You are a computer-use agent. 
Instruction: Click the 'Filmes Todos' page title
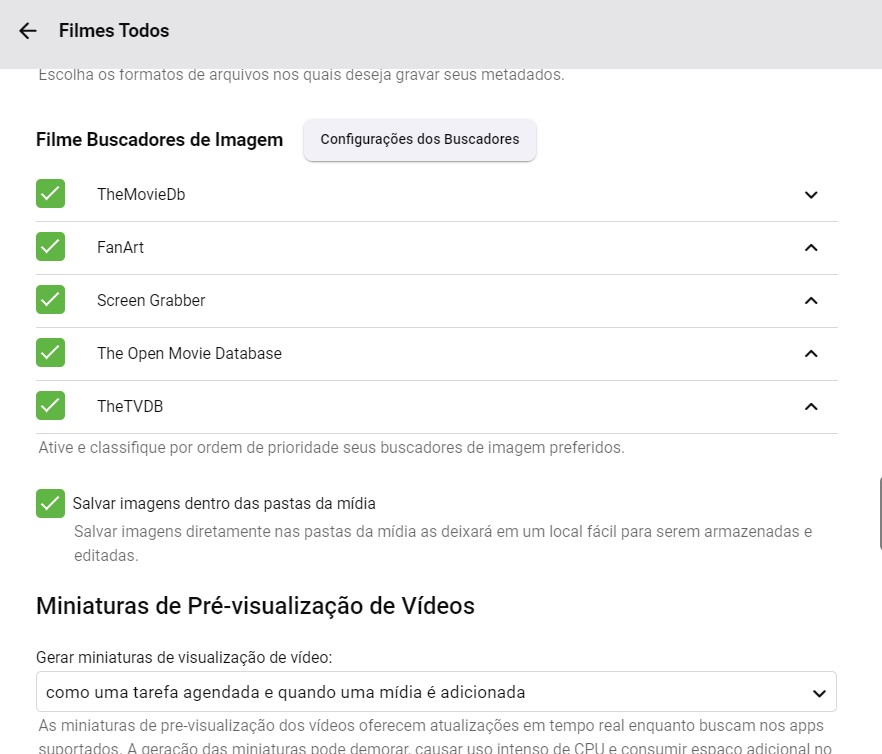pos(114,31)
